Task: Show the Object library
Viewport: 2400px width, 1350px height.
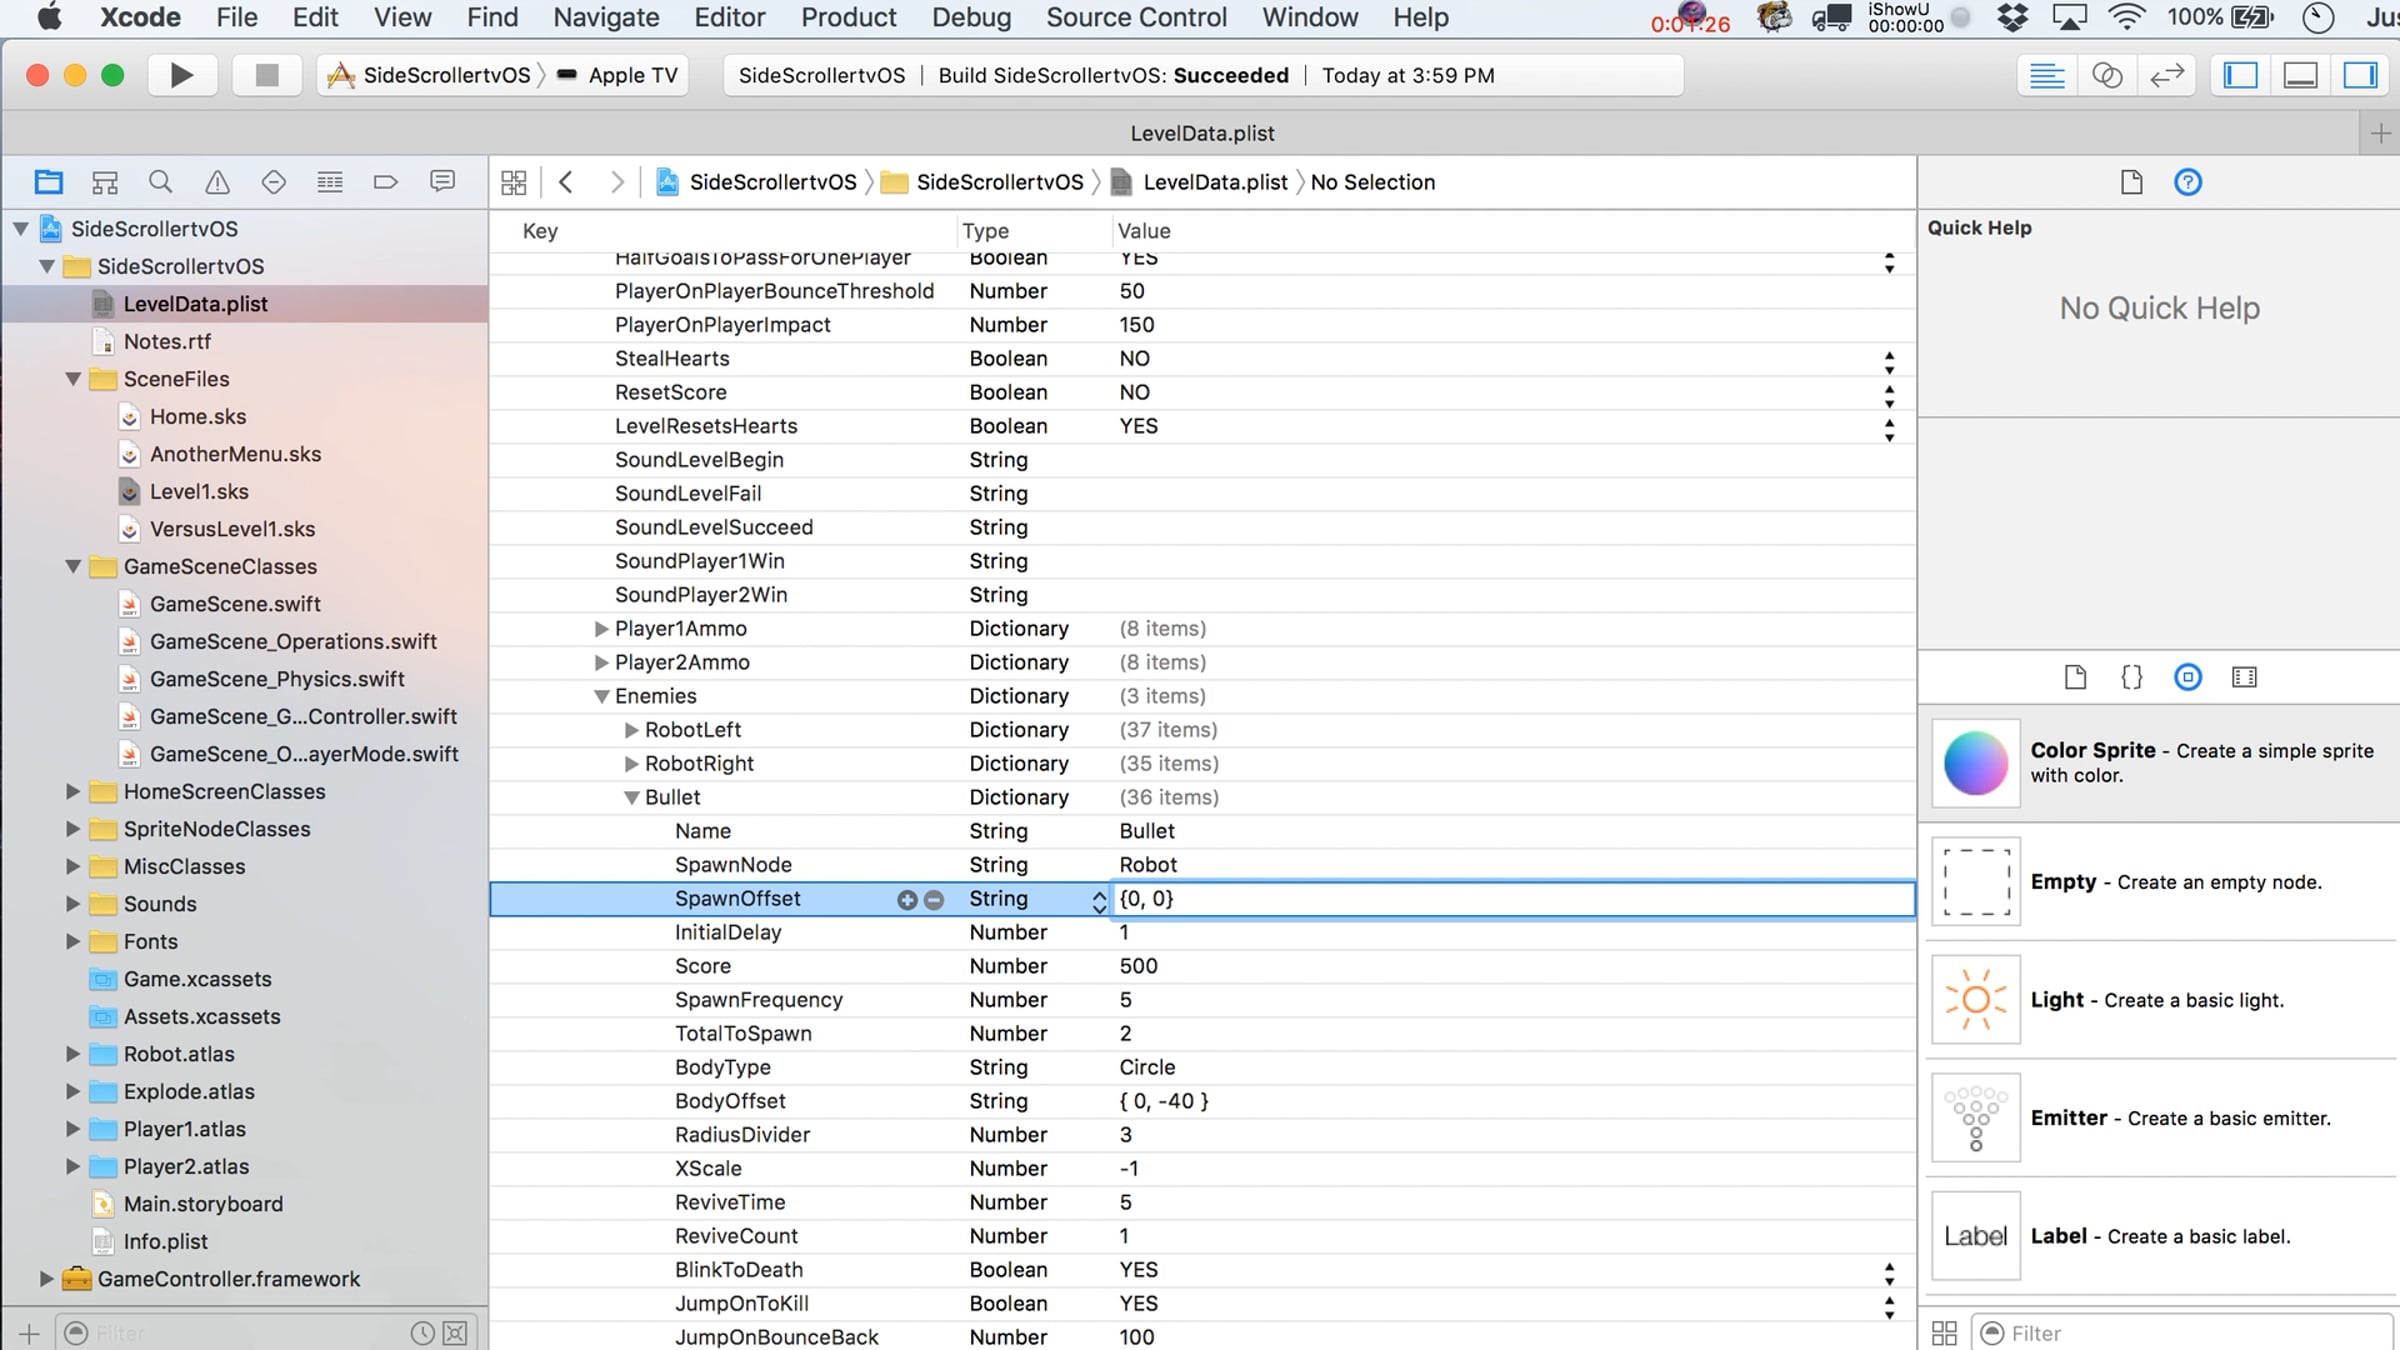Action: [x=2188, y=677]
